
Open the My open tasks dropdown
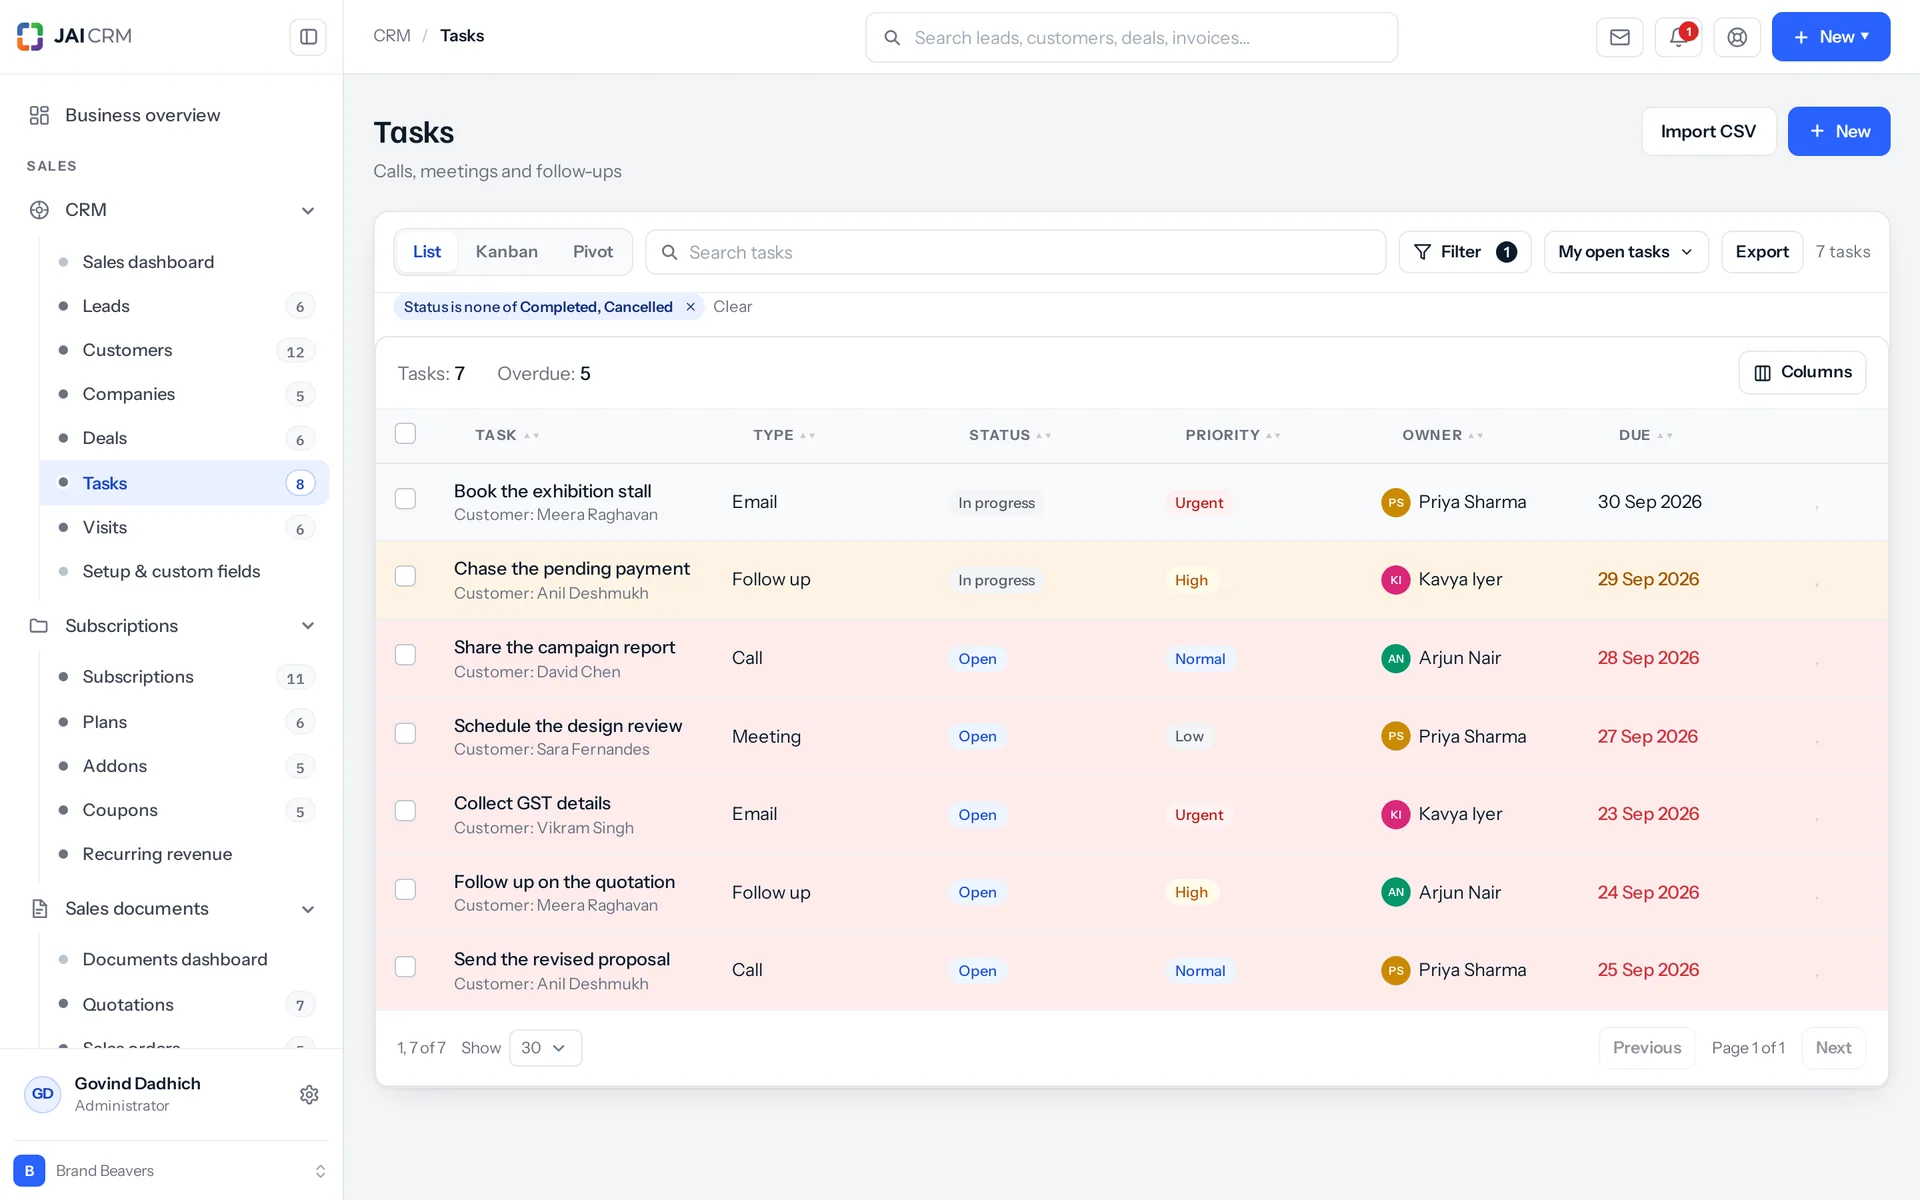pyautogui.click(x=1626, y=252)
